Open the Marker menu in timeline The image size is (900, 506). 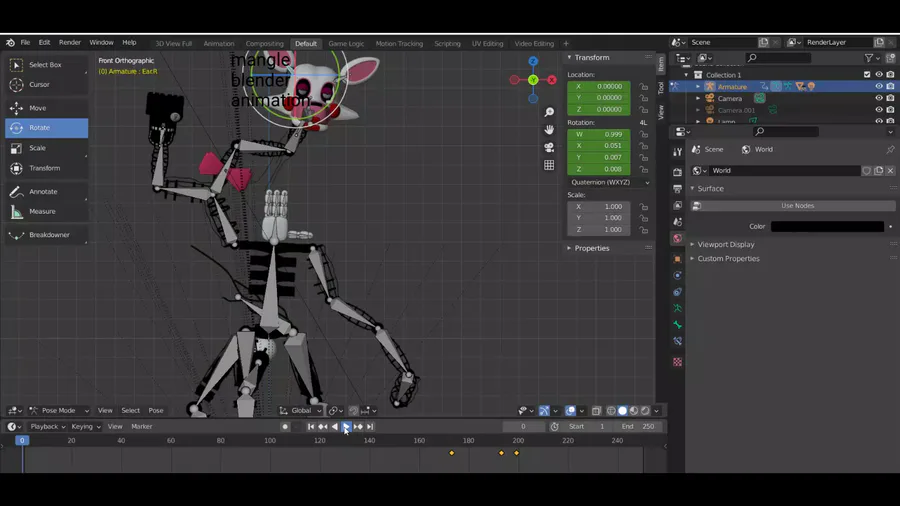click(142, 427)
